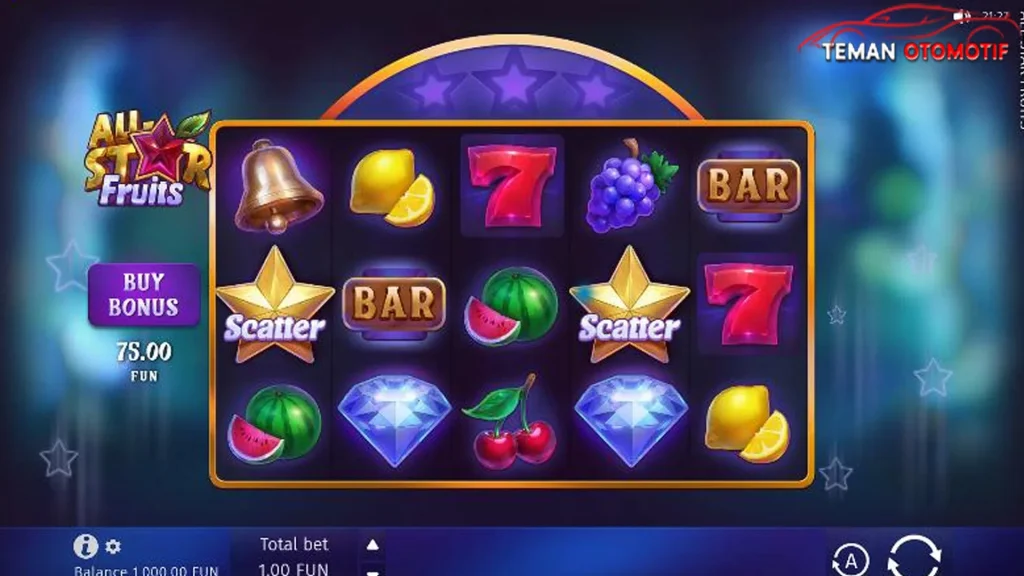Click the golden bell symbol
The image size is (1024, 576).
(277, 186)
